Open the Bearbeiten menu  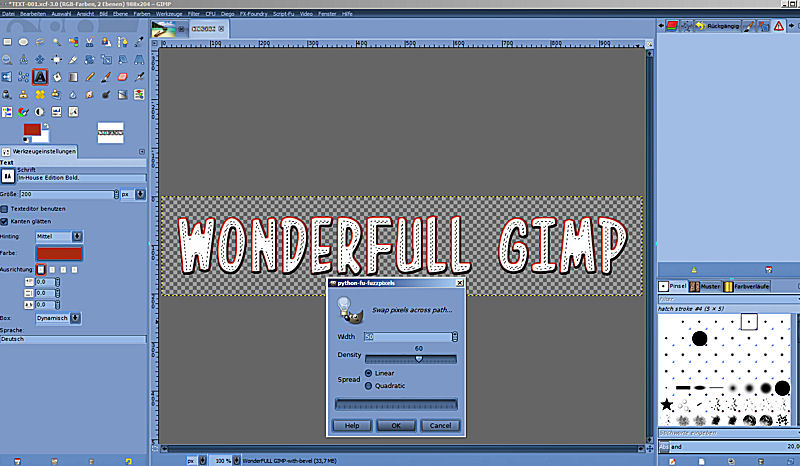click(33, 14)
